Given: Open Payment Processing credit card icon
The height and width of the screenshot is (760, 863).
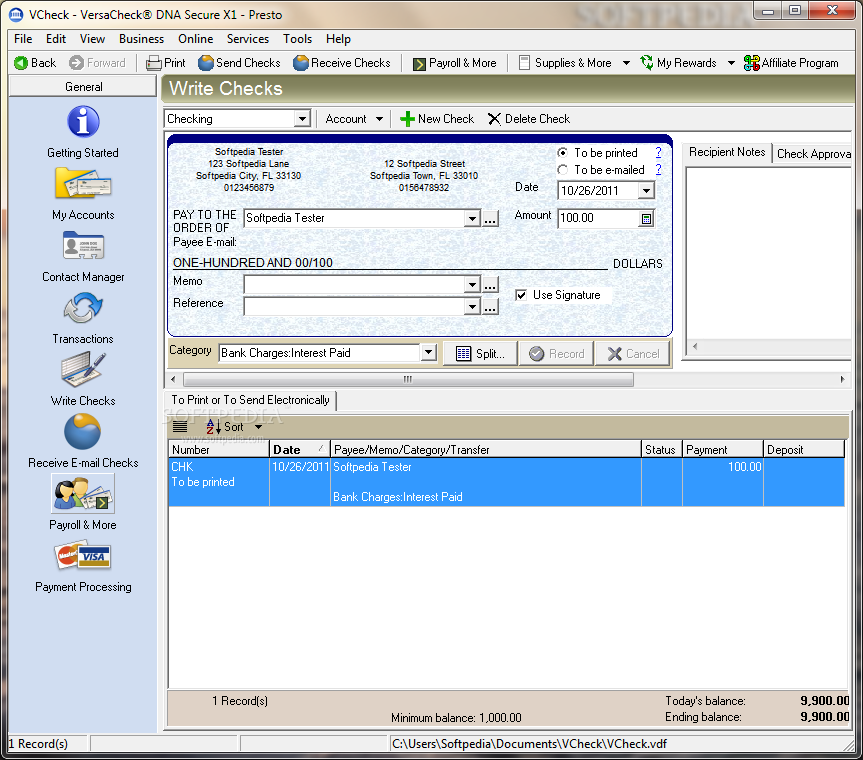Looking at the screenshot, I should tap(83, 556).
